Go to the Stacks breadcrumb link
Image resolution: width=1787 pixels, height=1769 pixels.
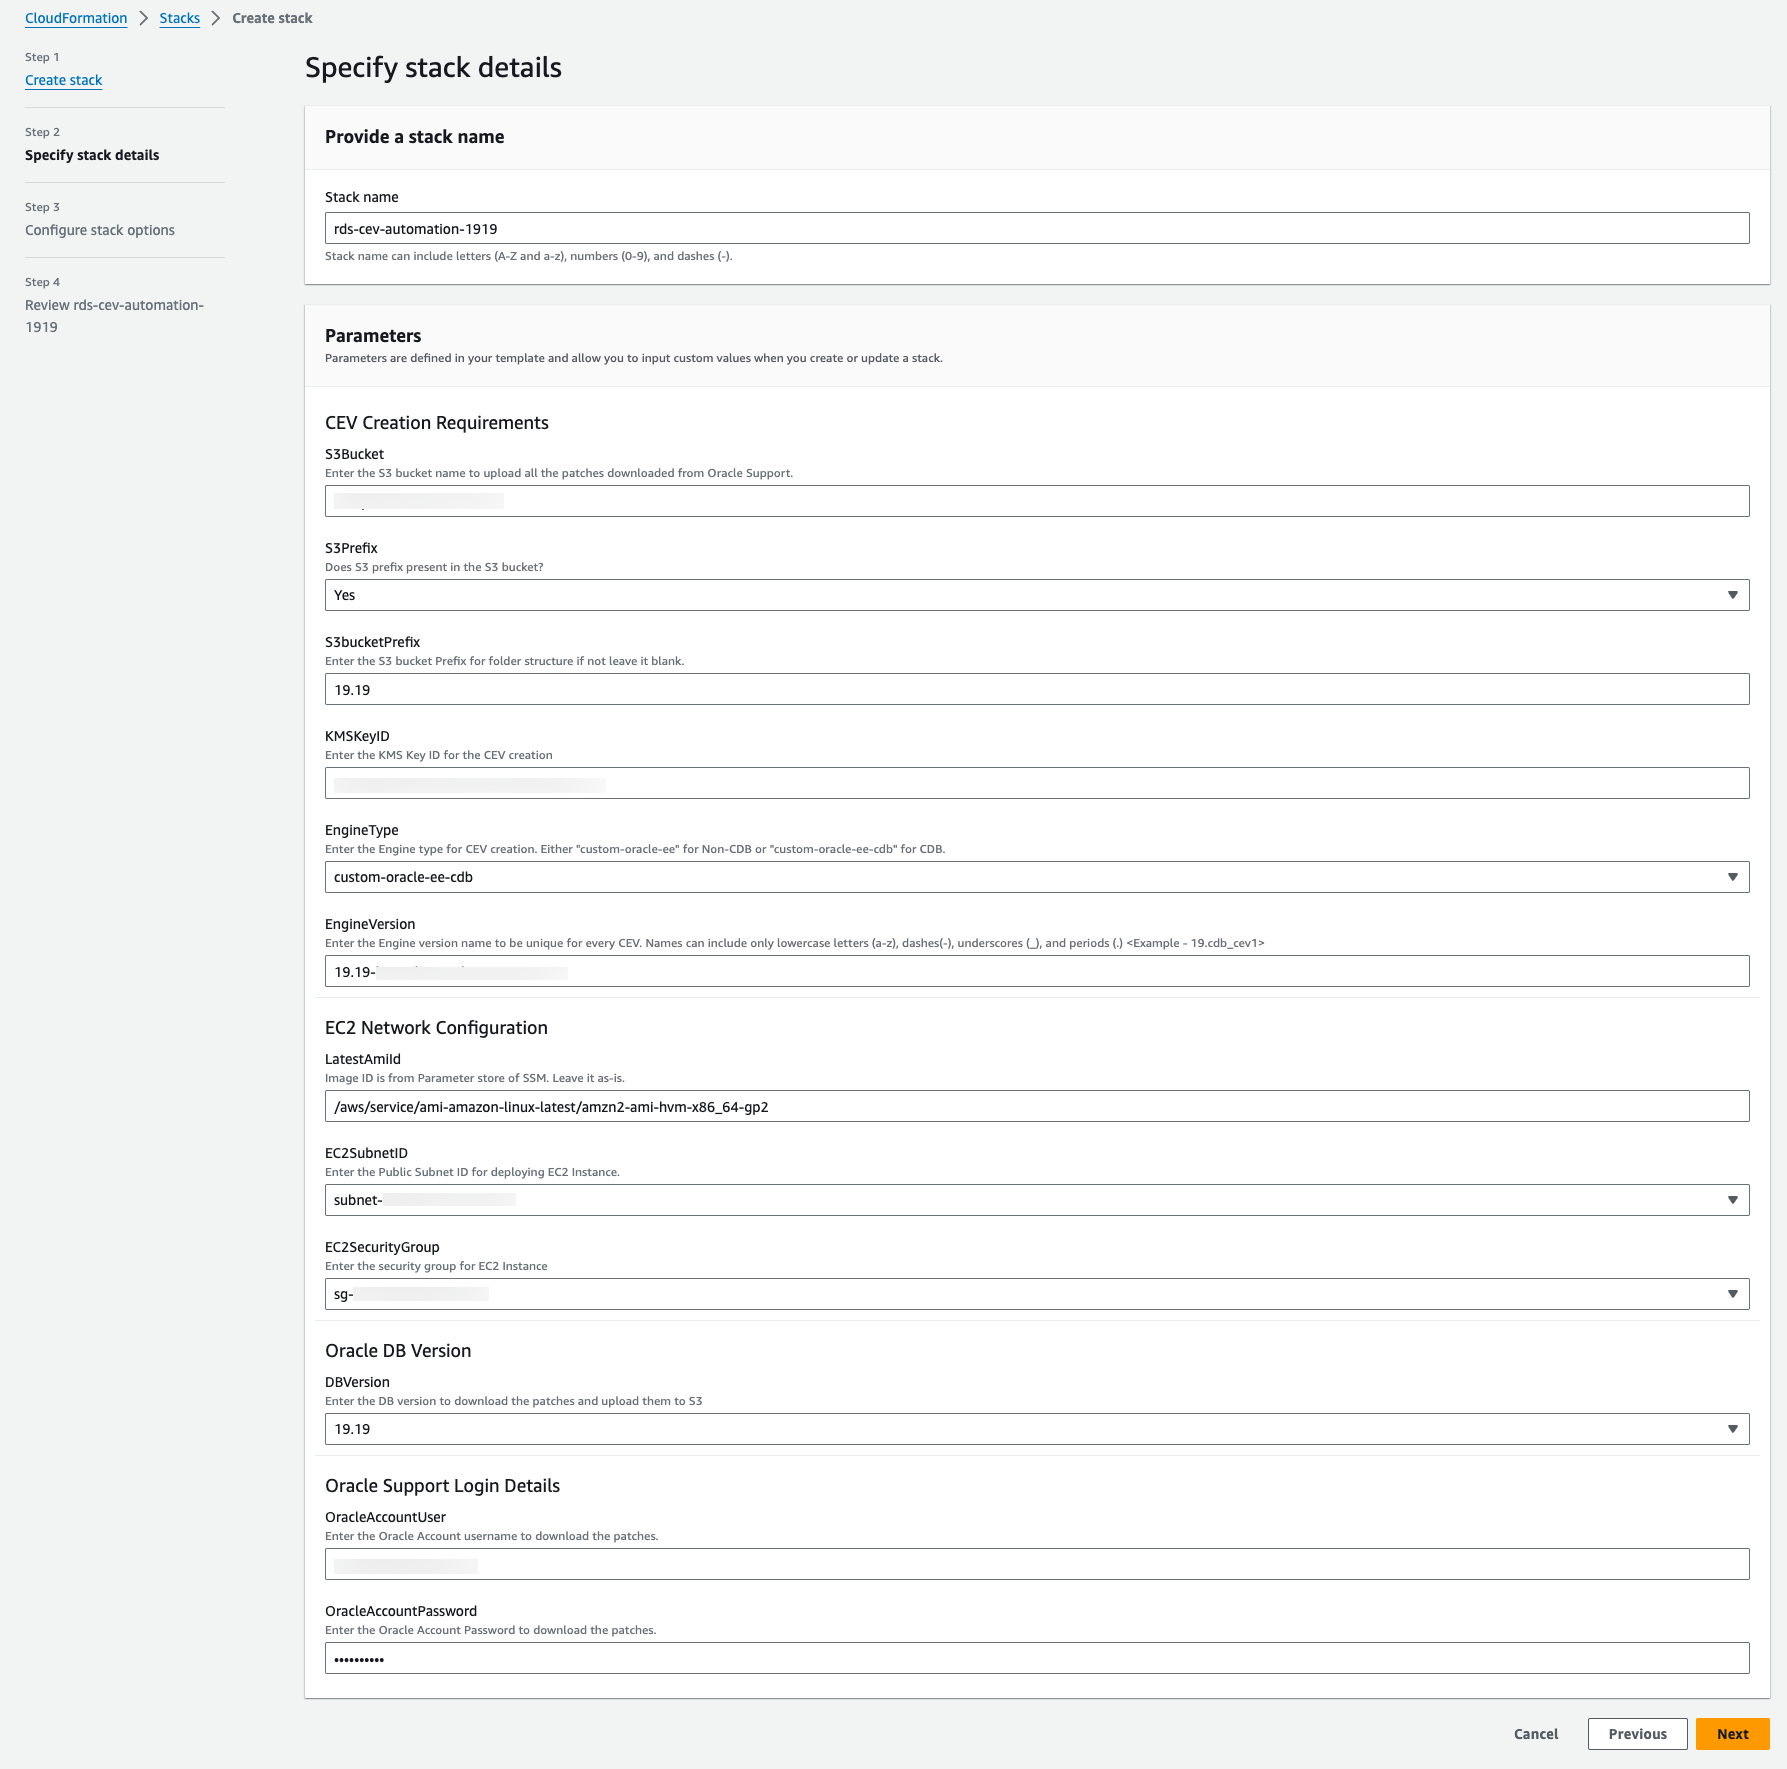(179, 18)
